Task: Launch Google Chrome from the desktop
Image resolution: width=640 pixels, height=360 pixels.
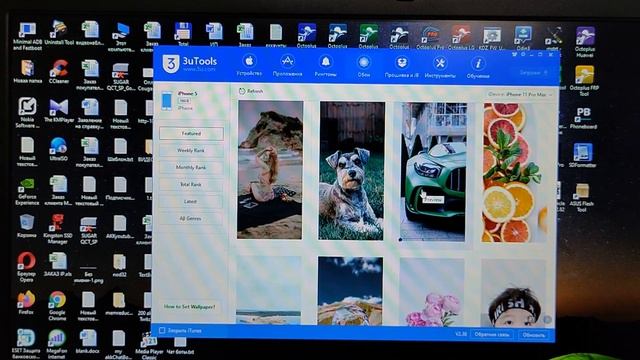Action: click(x=57, y=305)
